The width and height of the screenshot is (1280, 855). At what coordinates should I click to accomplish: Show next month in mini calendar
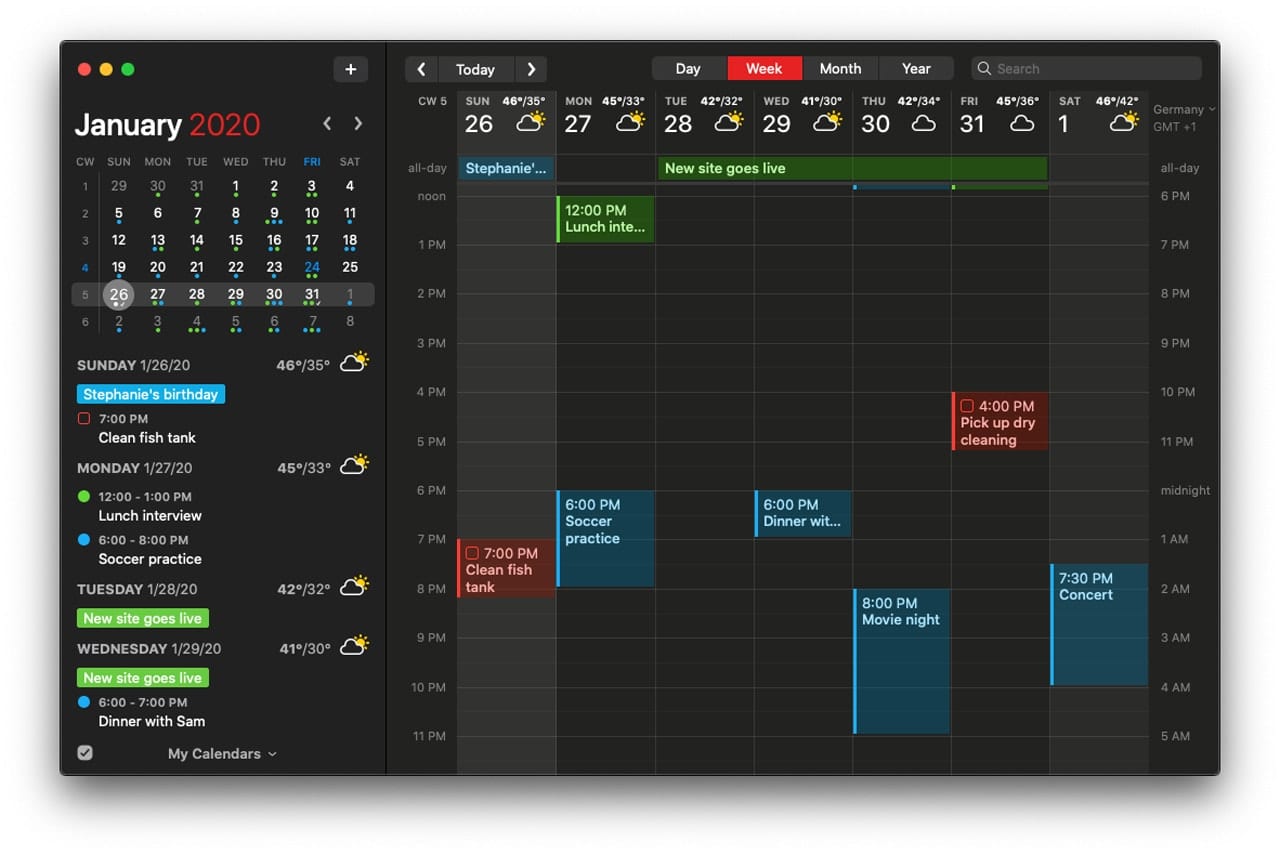coord(358,124)
